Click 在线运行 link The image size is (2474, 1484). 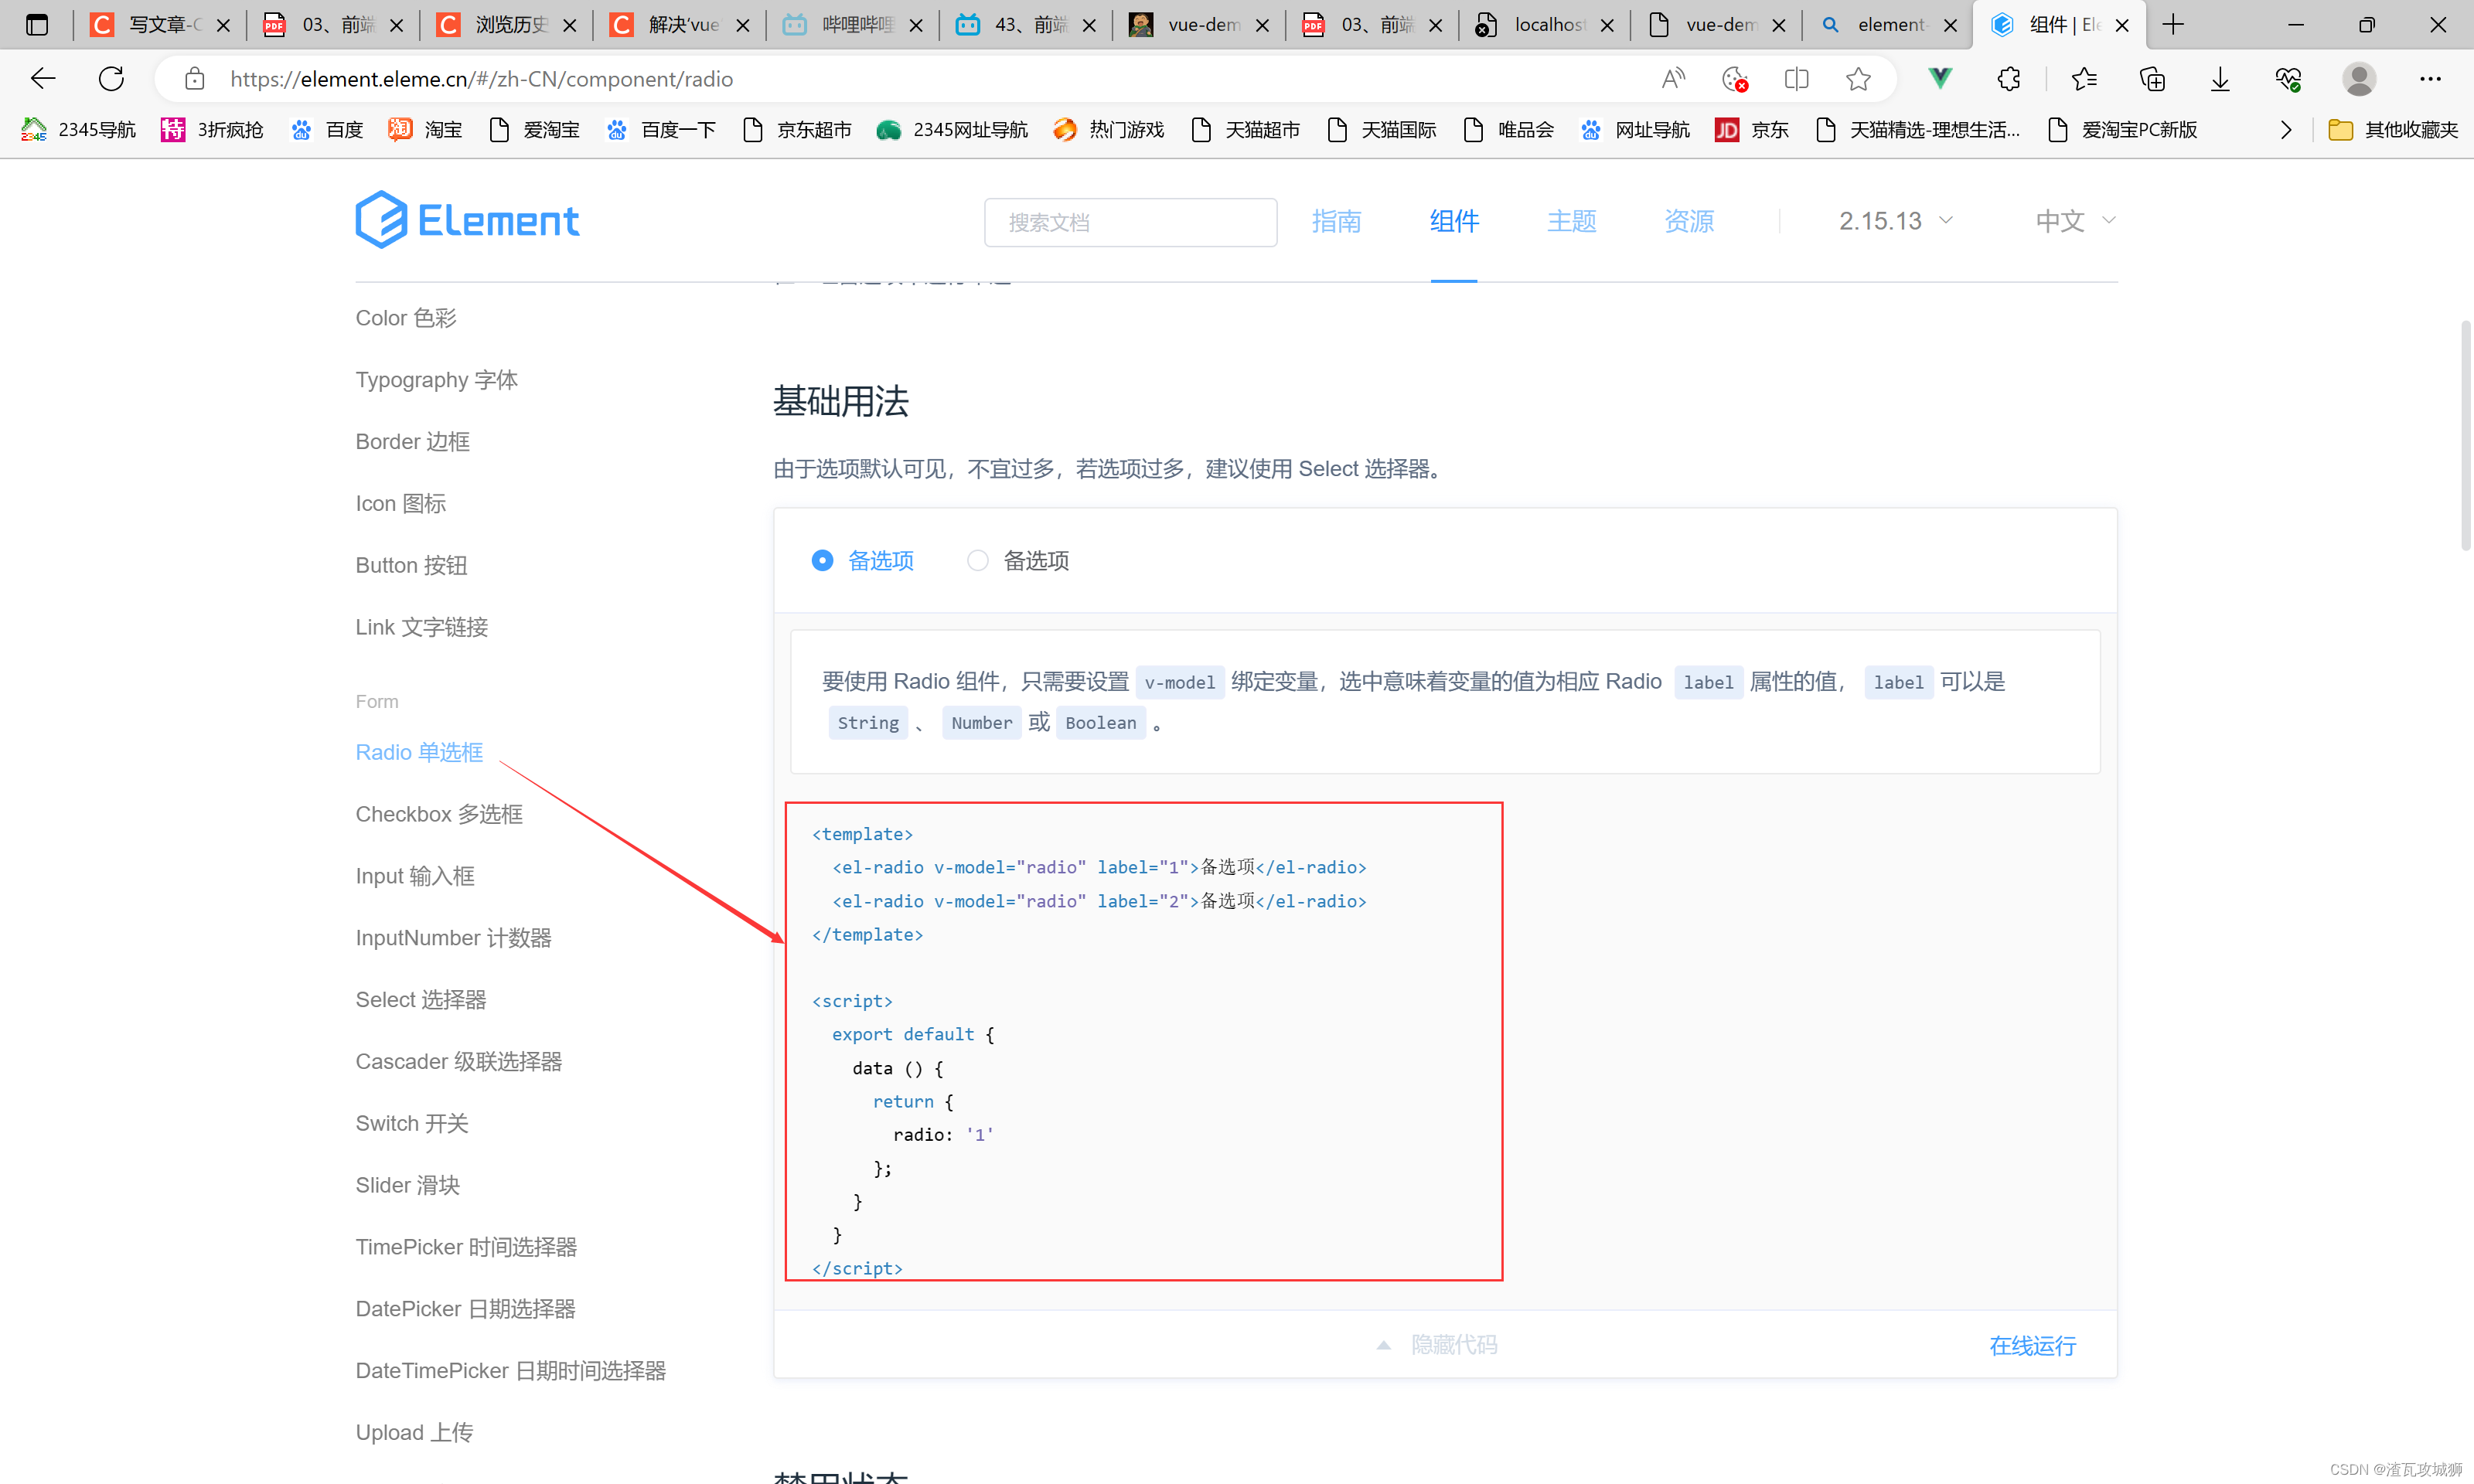2032,1346
